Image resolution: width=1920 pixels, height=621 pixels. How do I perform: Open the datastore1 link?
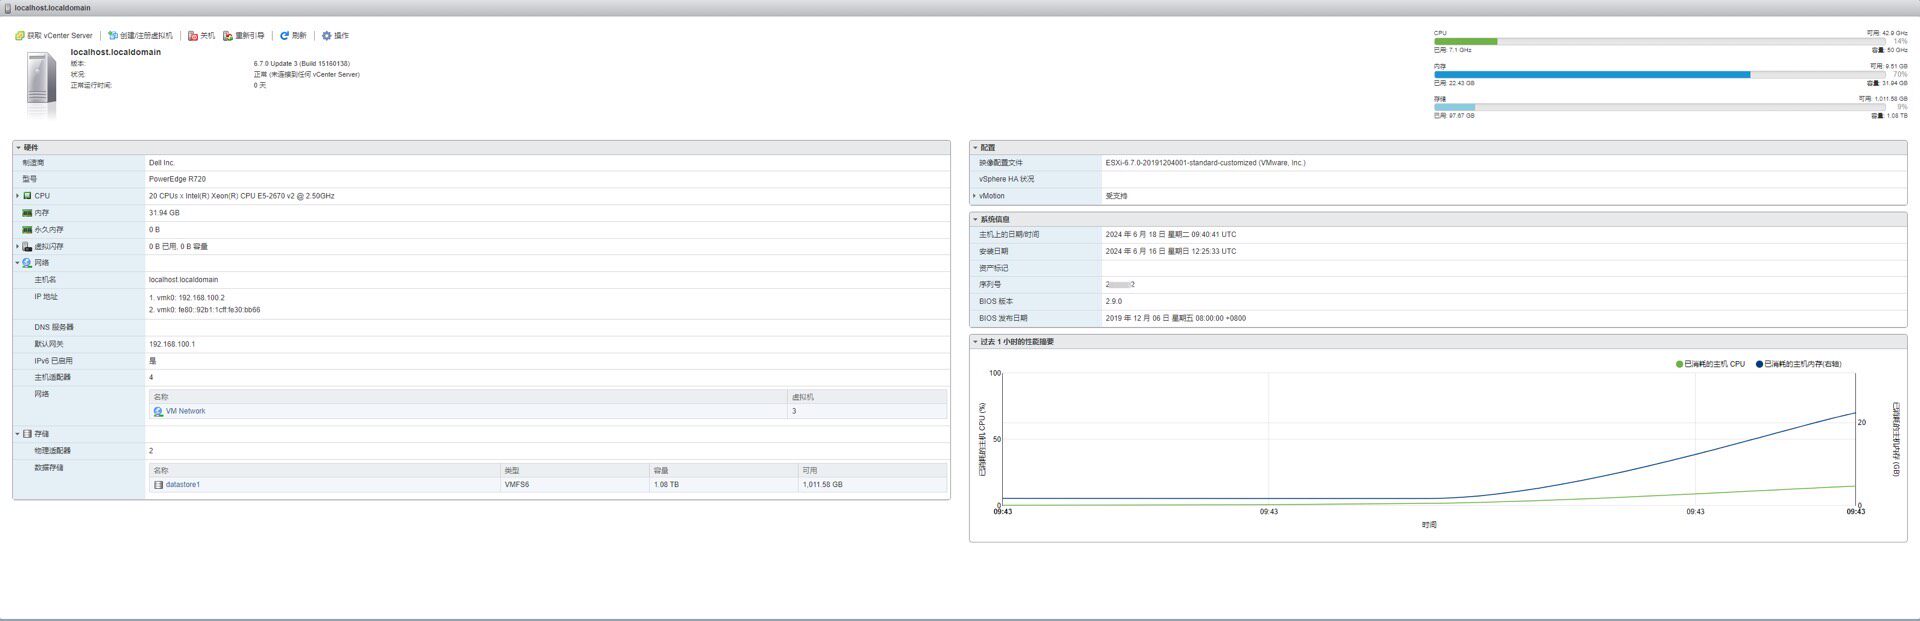(x=183, y=485)
